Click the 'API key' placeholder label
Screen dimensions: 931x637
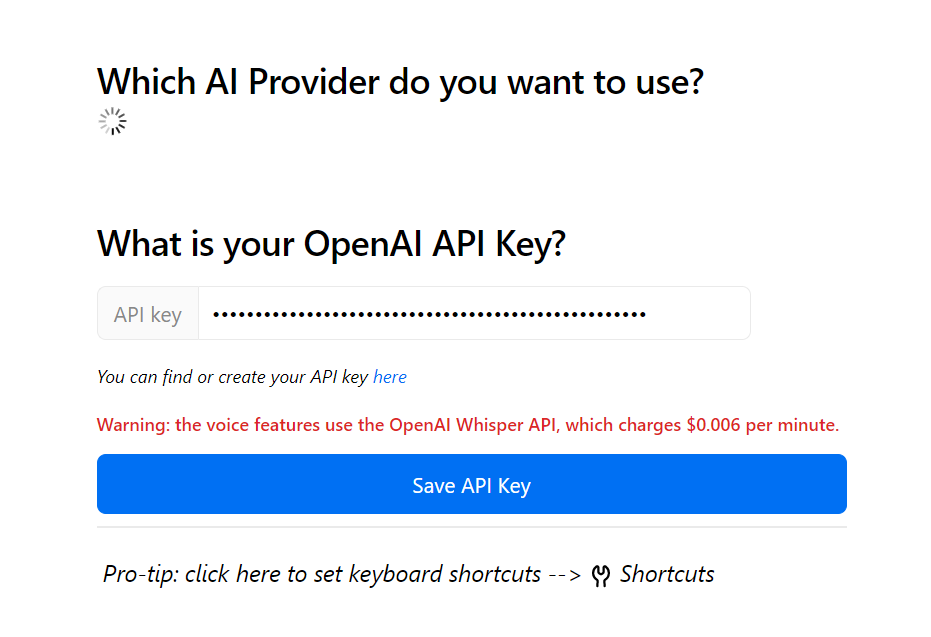147,313
